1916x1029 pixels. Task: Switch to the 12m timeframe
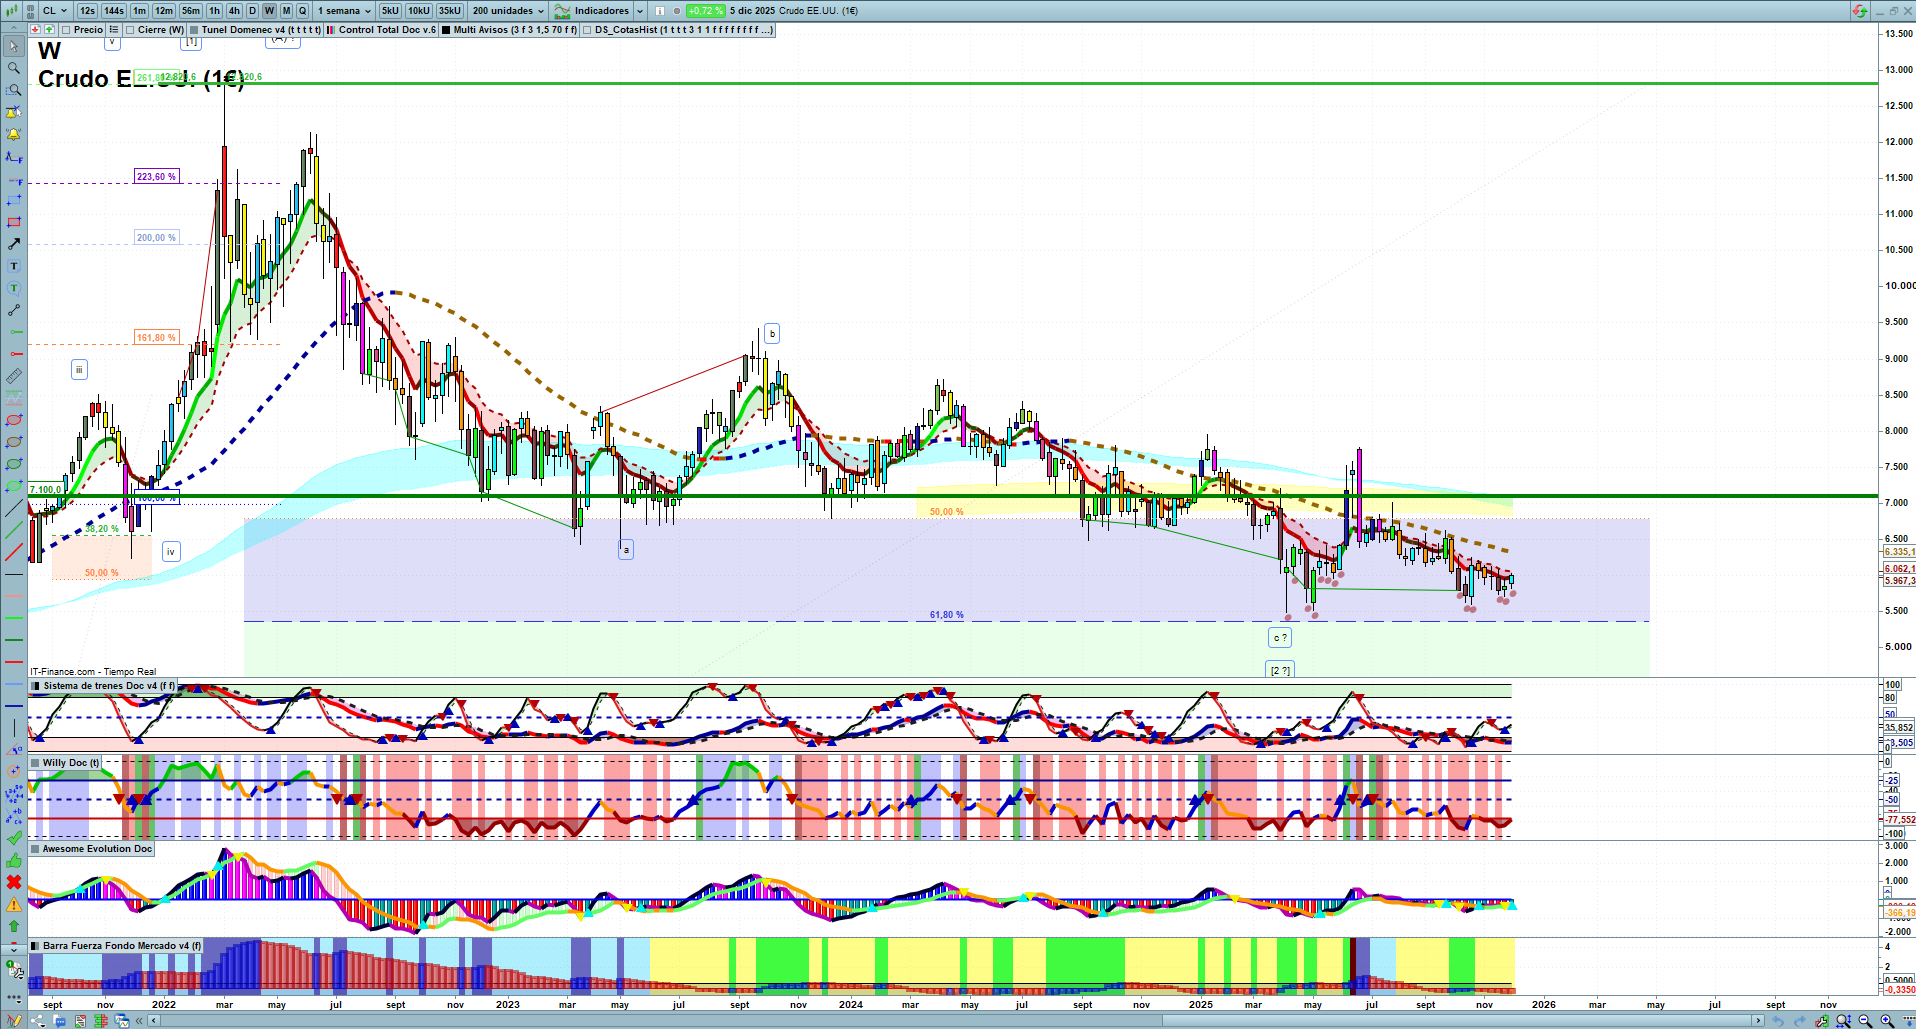pos(164,11)
